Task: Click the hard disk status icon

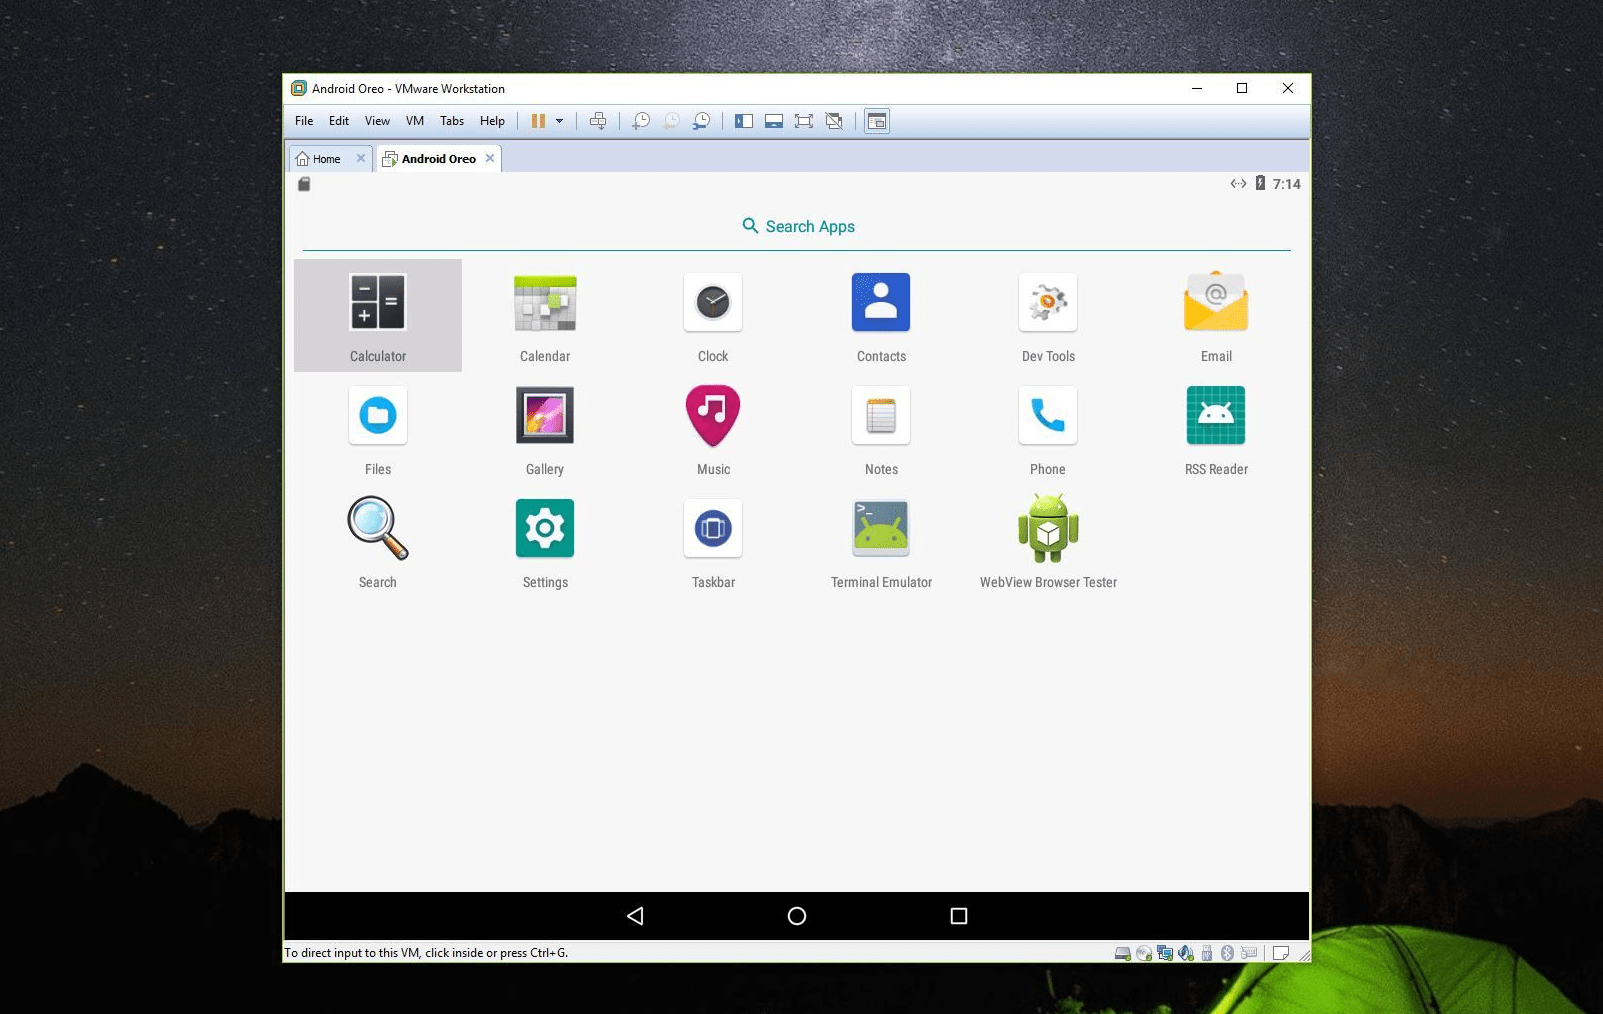Action: (x=1123, y=953)
